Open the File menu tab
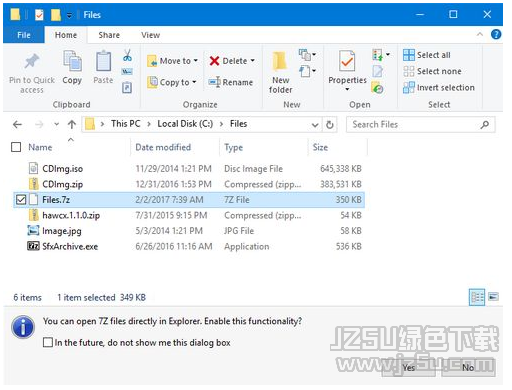The height and width of the screenshot is (390, 512). (x=24, y=35)
